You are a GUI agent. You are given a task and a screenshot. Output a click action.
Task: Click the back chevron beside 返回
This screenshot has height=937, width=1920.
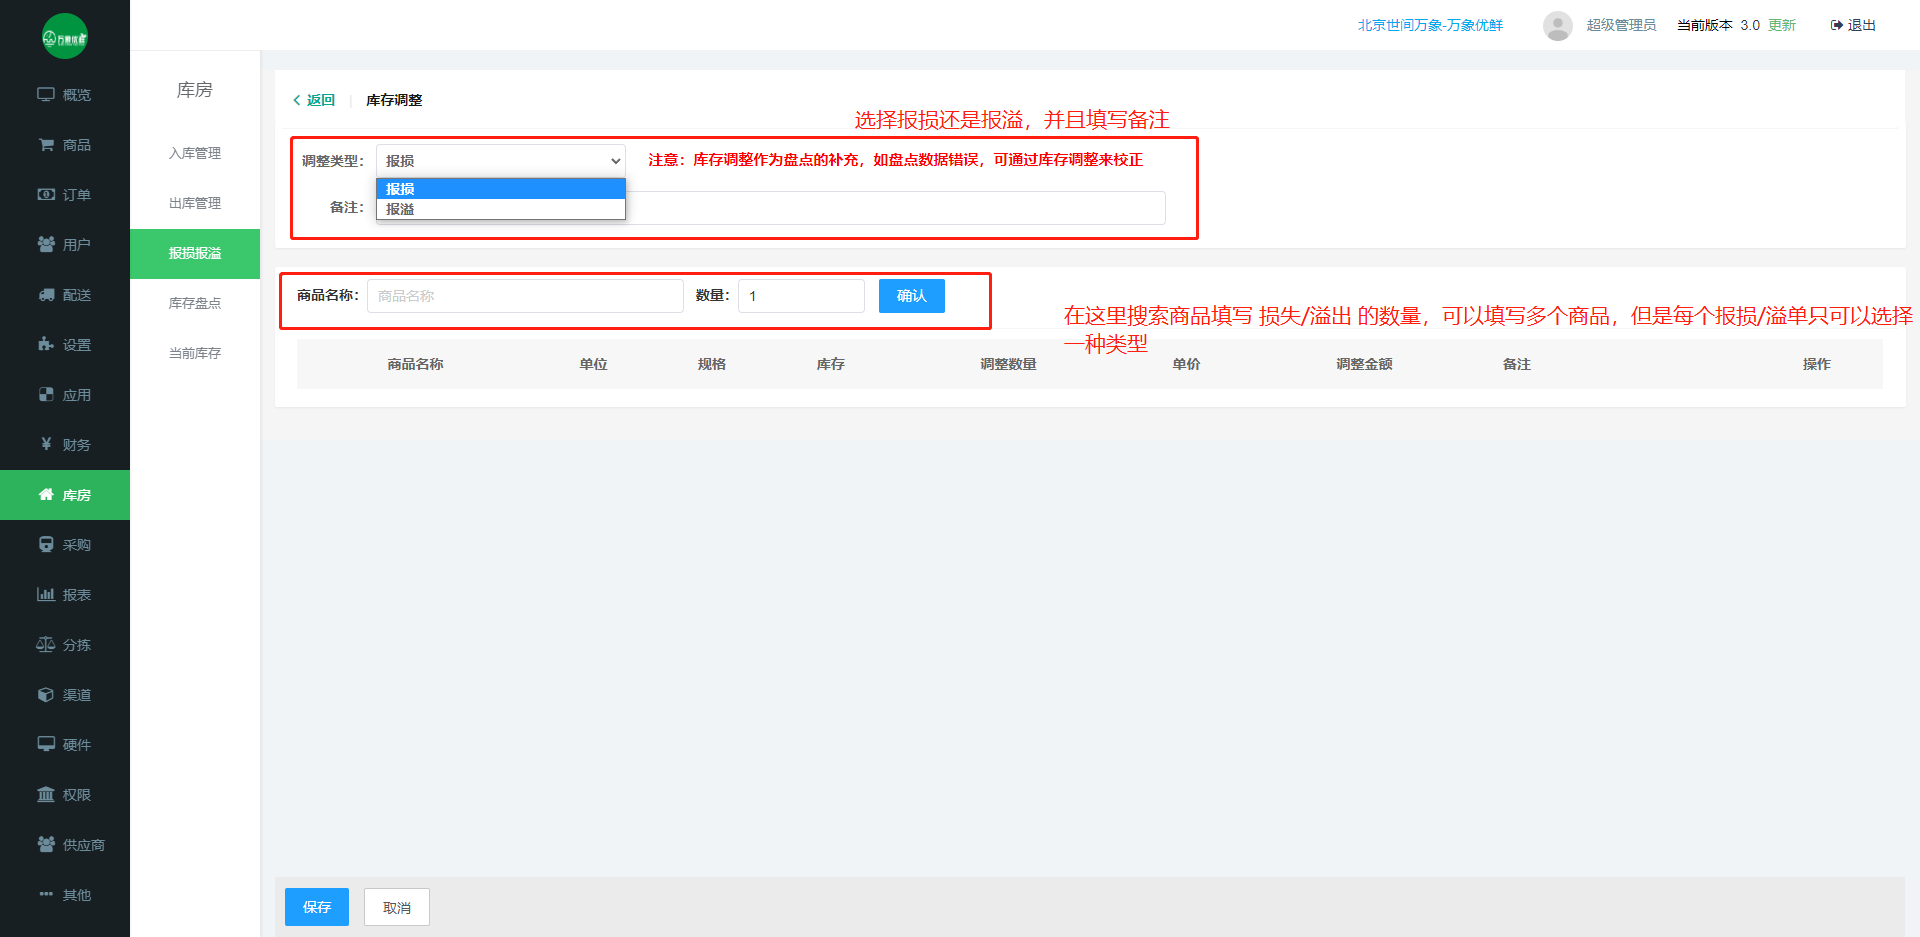click(x=297, y=100)
